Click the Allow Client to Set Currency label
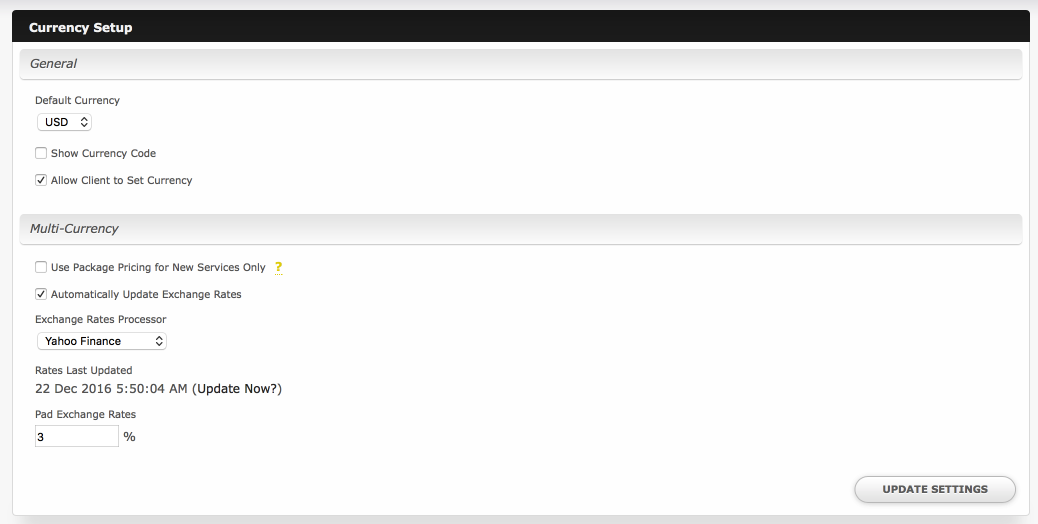 pyautogui.click(x=122, y=180)
